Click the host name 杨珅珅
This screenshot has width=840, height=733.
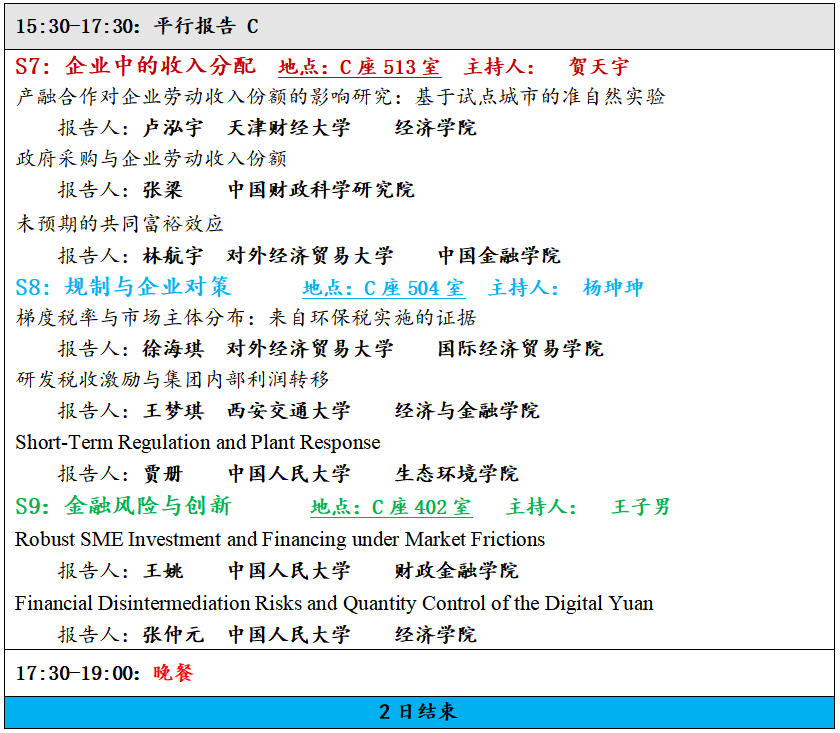click(613, 288)
